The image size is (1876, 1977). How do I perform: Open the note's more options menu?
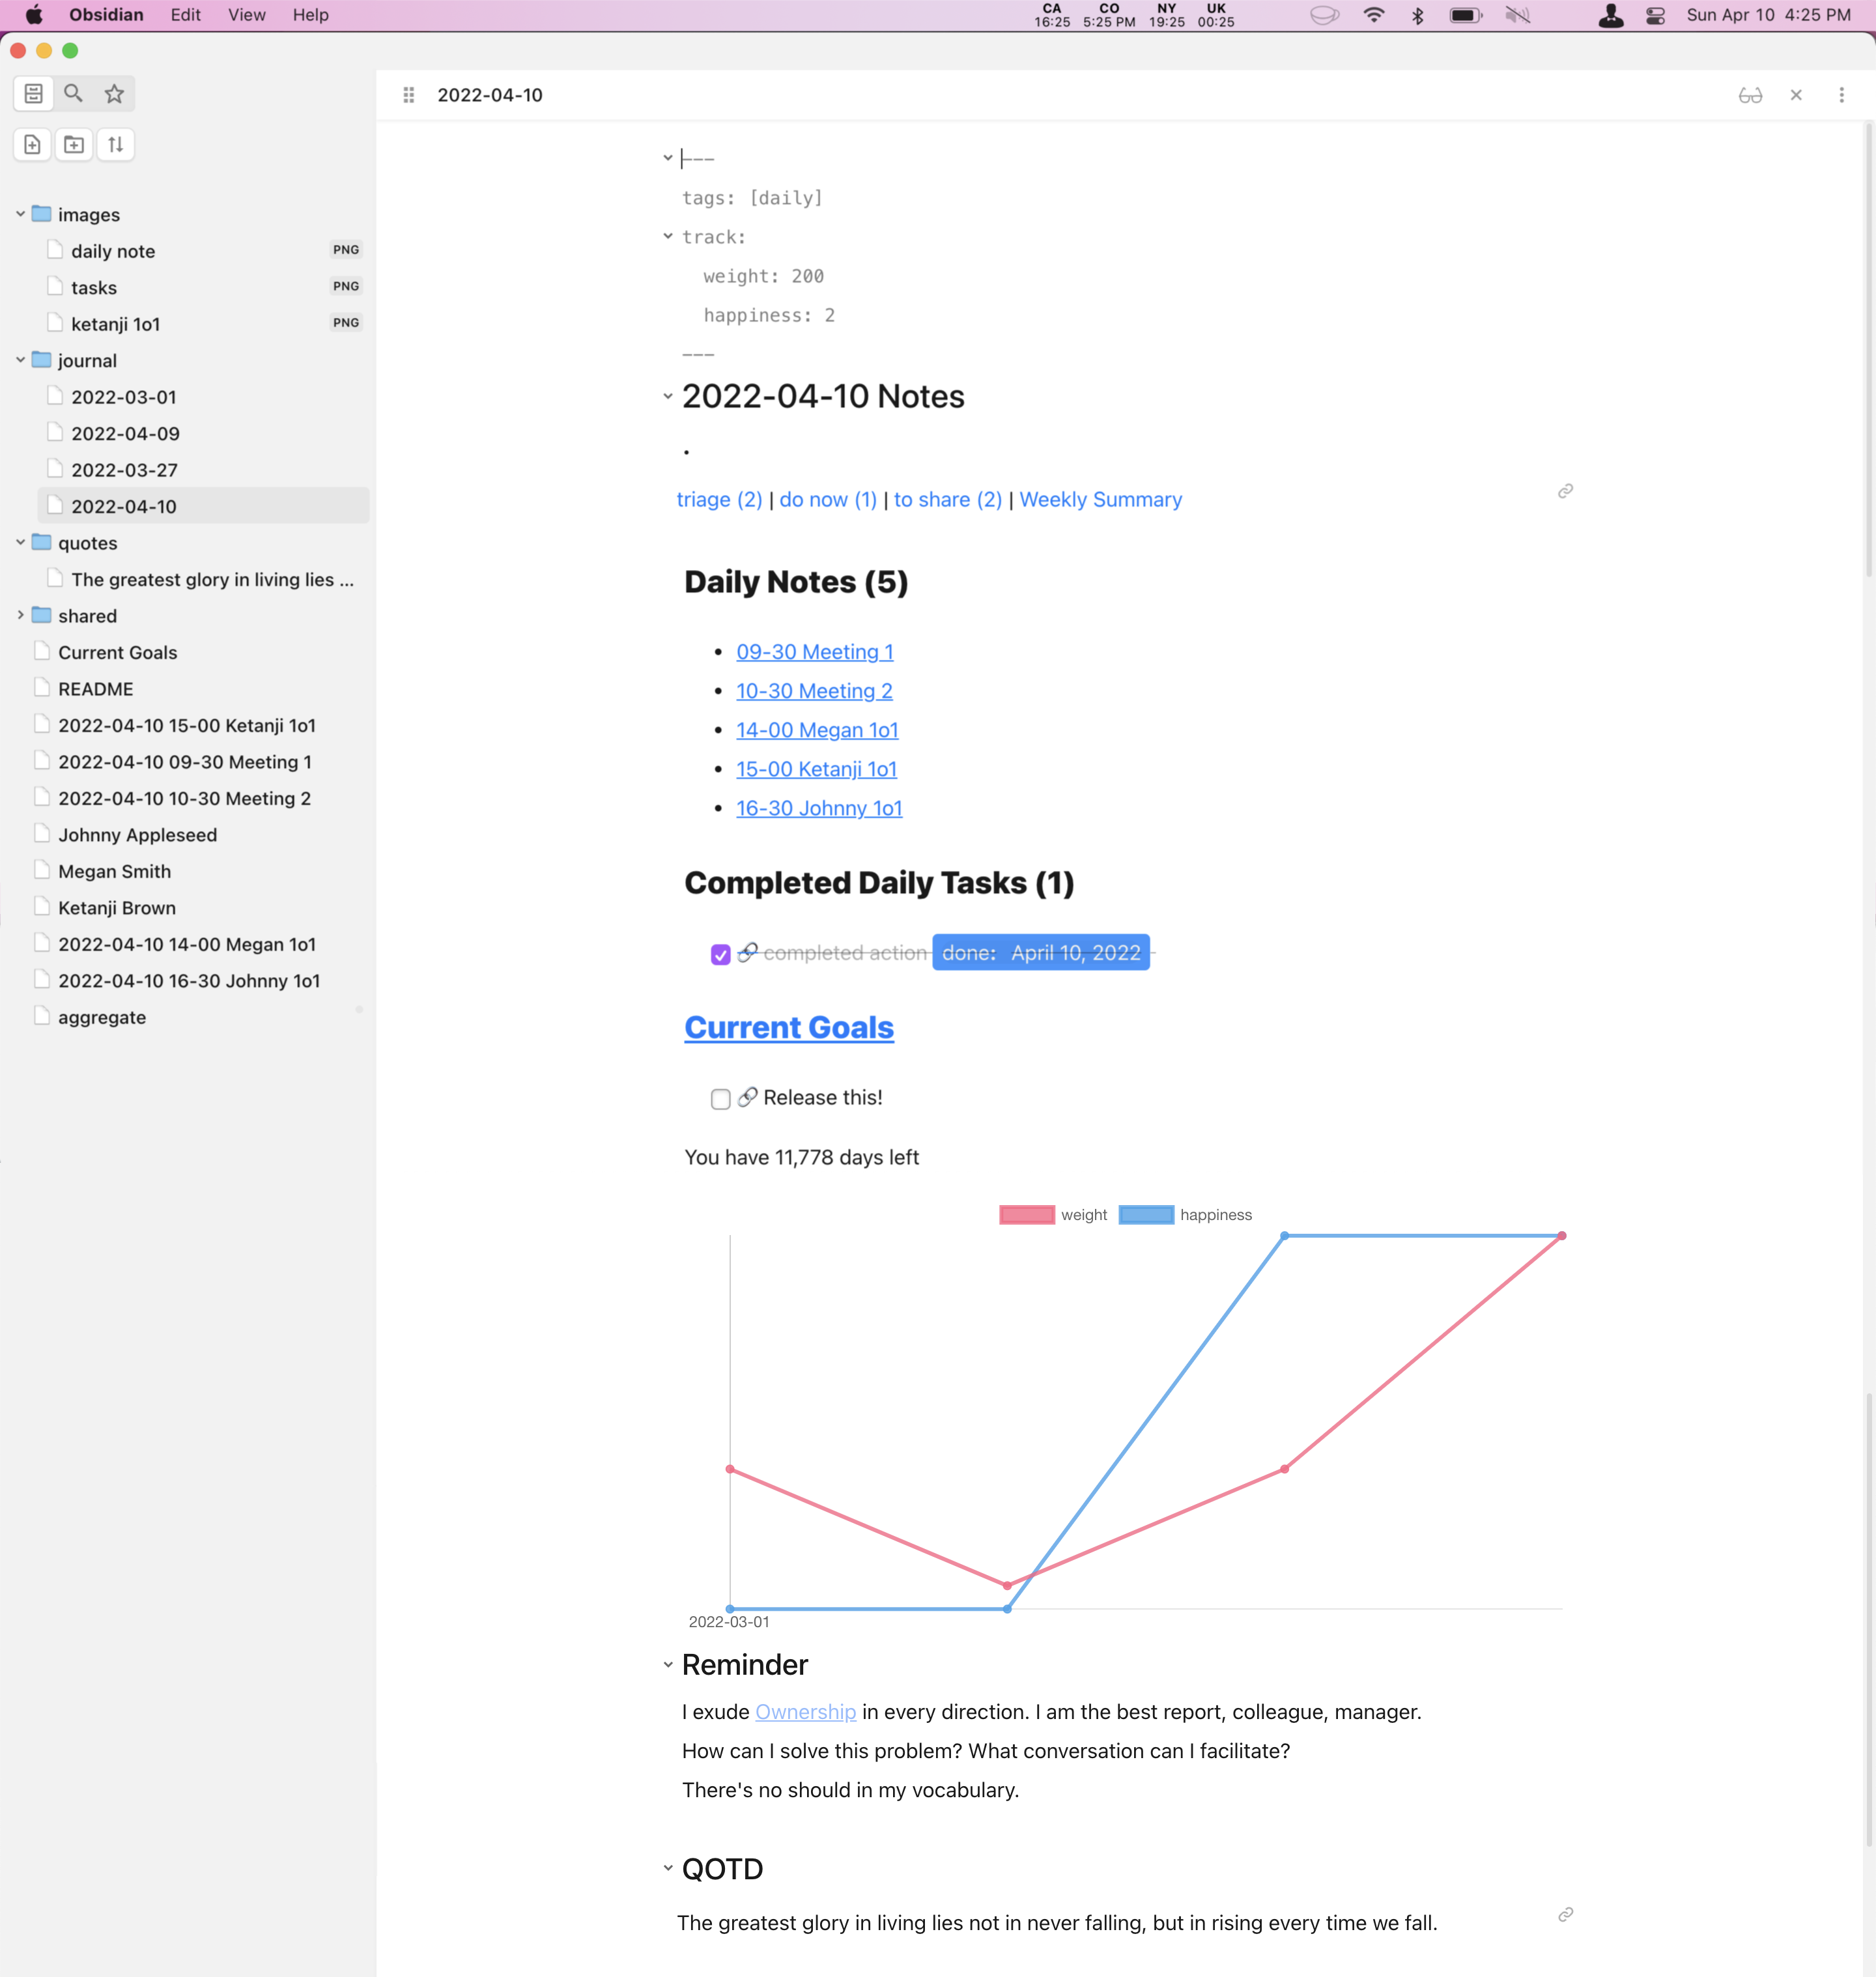[1841, 95]
